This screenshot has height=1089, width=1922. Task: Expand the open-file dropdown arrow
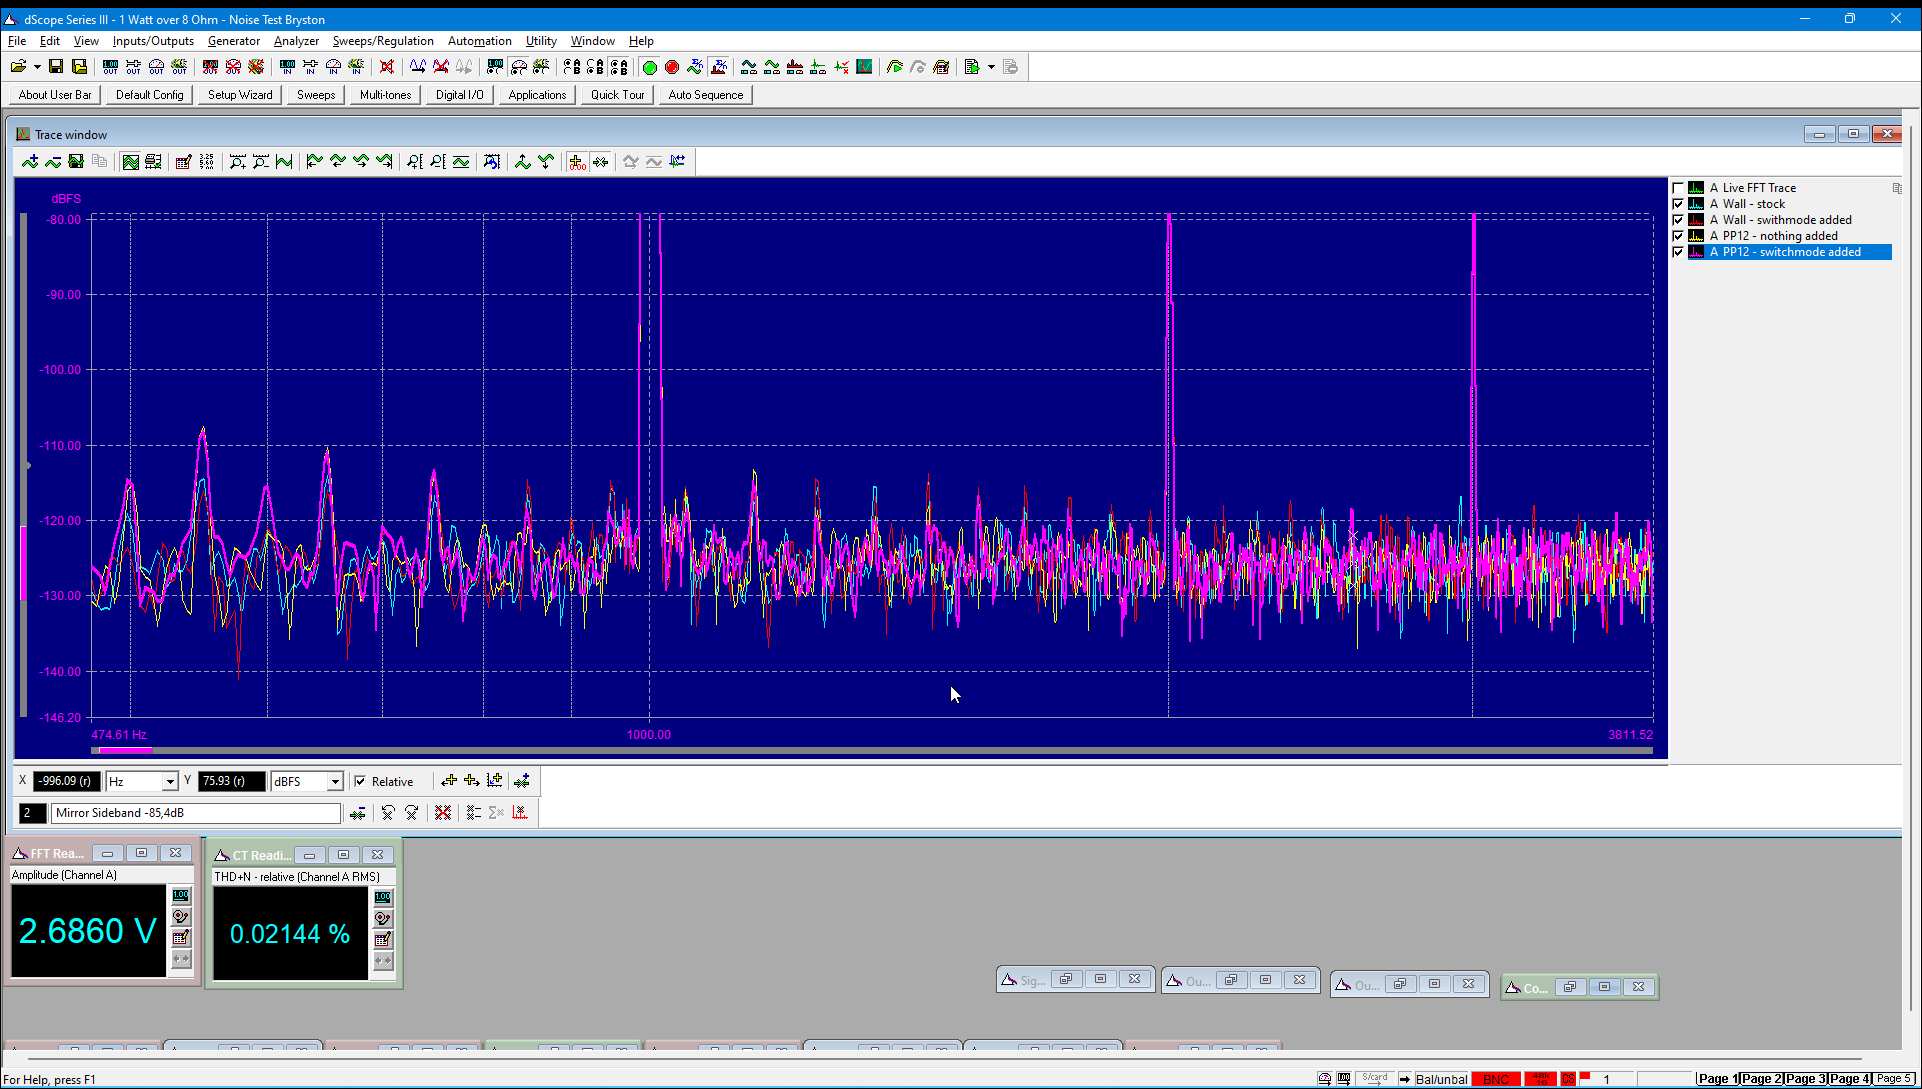[x=37, y=67]
